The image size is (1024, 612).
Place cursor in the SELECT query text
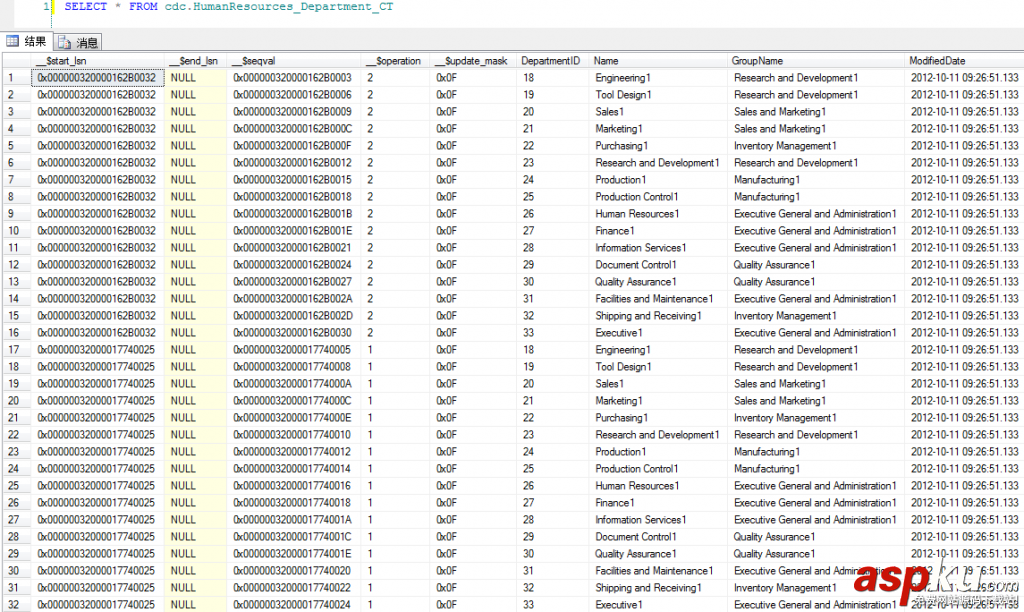pos(229,7)
